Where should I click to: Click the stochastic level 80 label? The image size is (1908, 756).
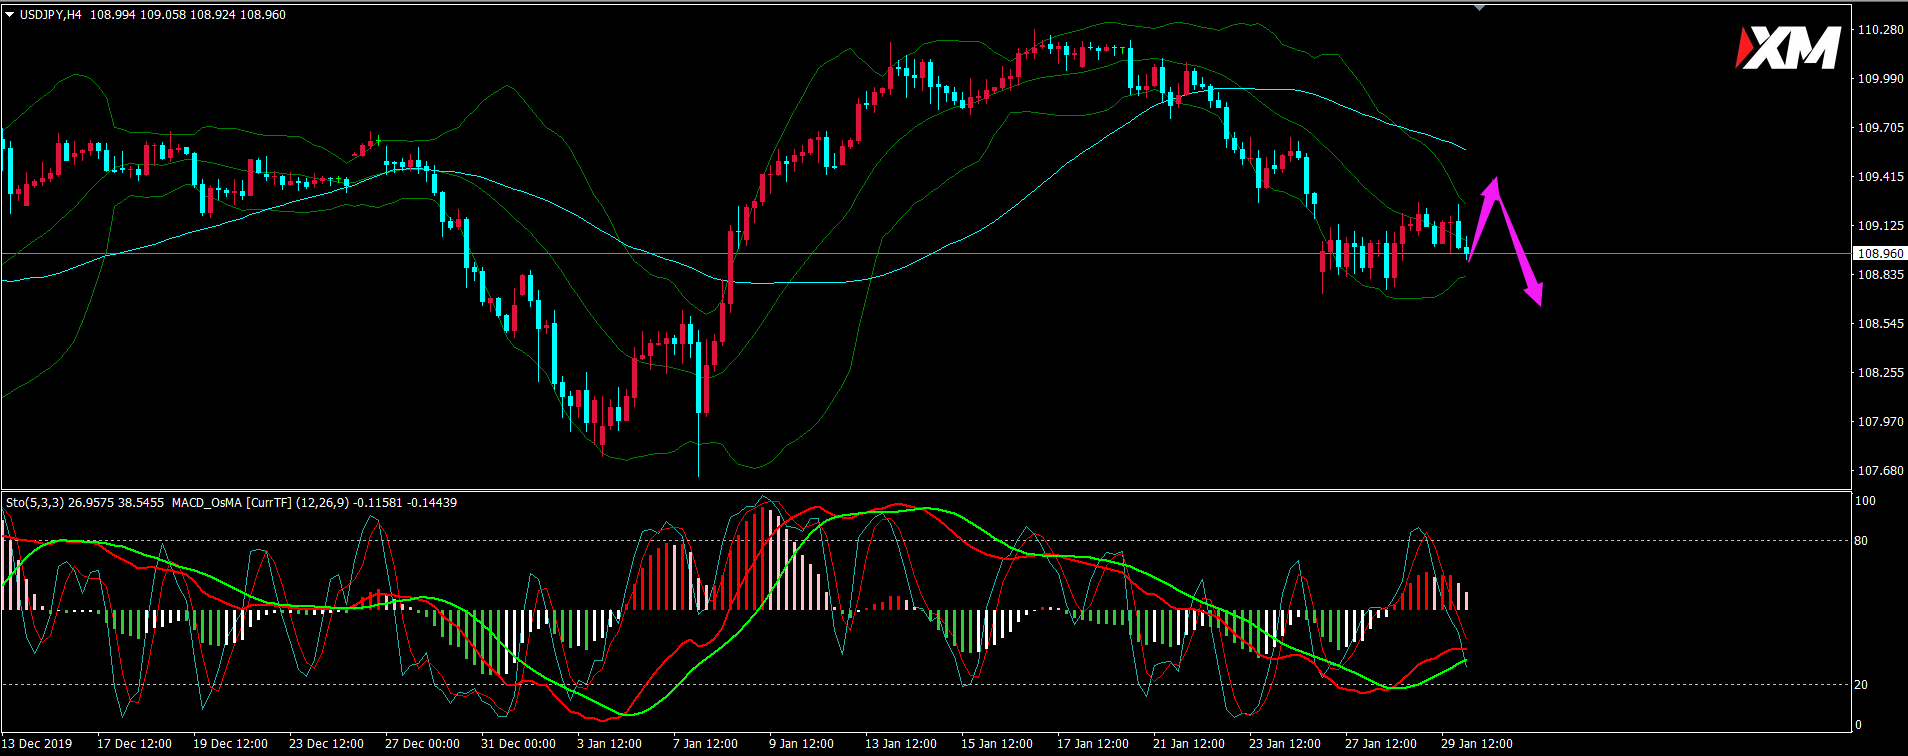[1861, 541]
